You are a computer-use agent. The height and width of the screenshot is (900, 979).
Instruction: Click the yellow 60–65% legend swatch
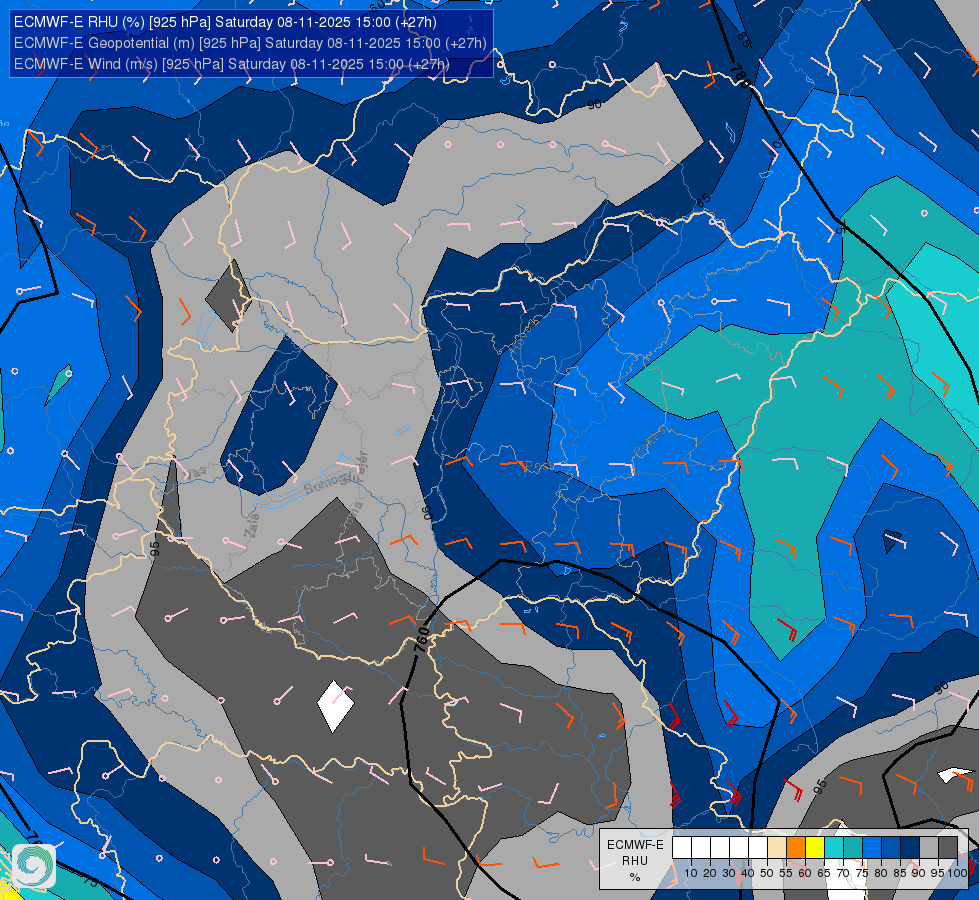pos(815,847)
